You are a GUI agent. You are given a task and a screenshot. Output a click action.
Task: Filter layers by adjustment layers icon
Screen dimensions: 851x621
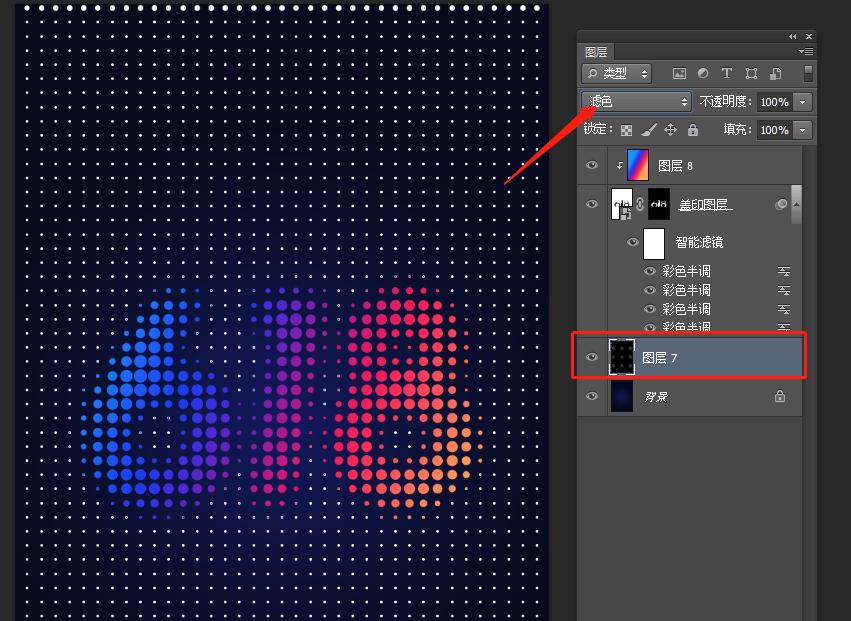[703, 73]
